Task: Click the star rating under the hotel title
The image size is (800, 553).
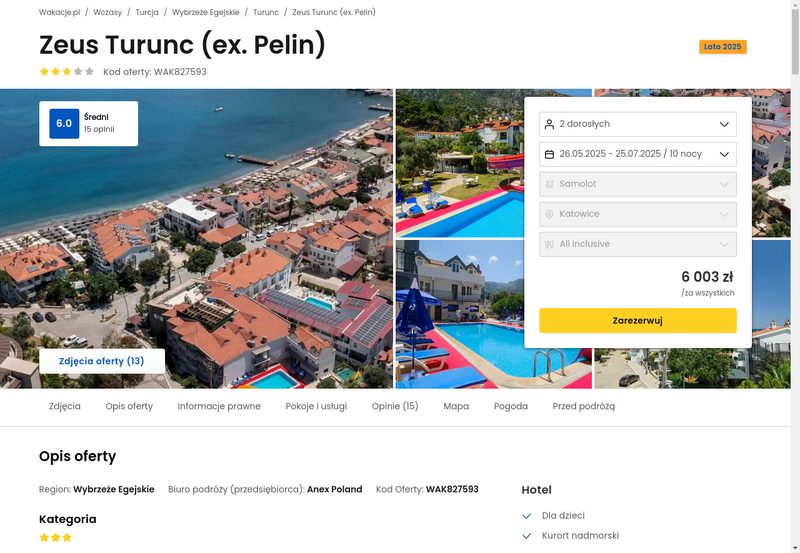Action: click(67, 71)
